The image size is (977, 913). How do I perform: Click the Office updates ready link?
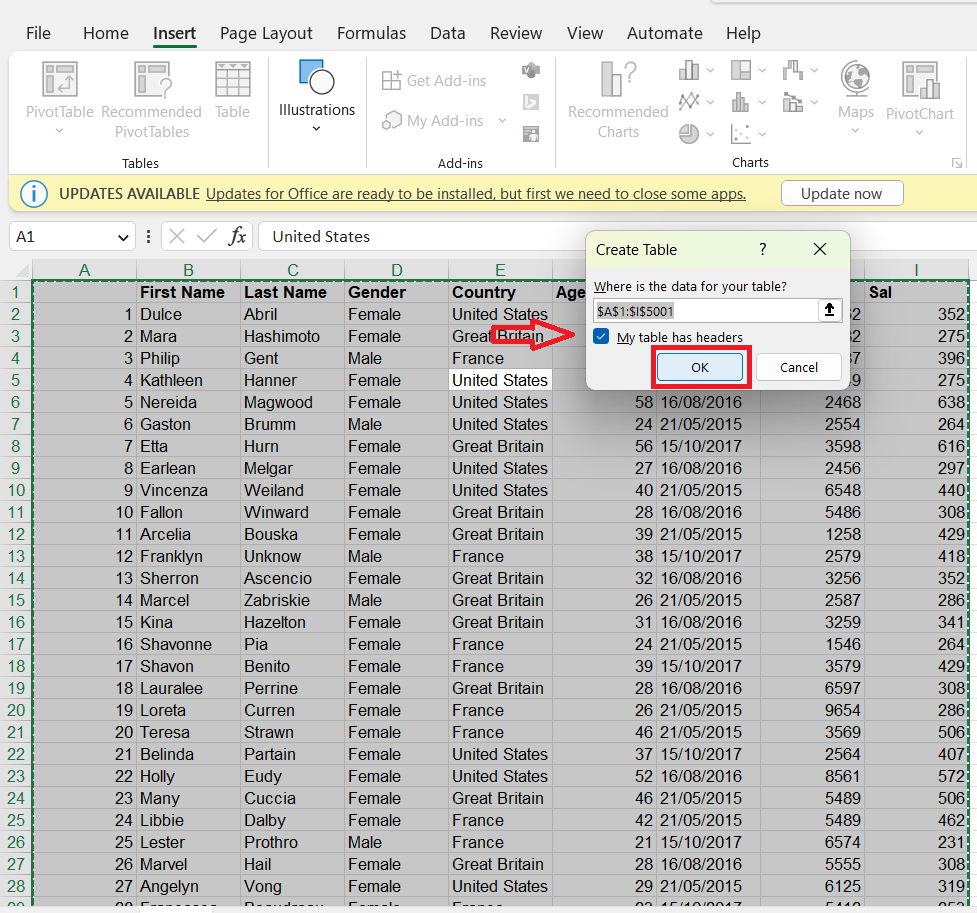pyautogui.click(x=476, y=194)
